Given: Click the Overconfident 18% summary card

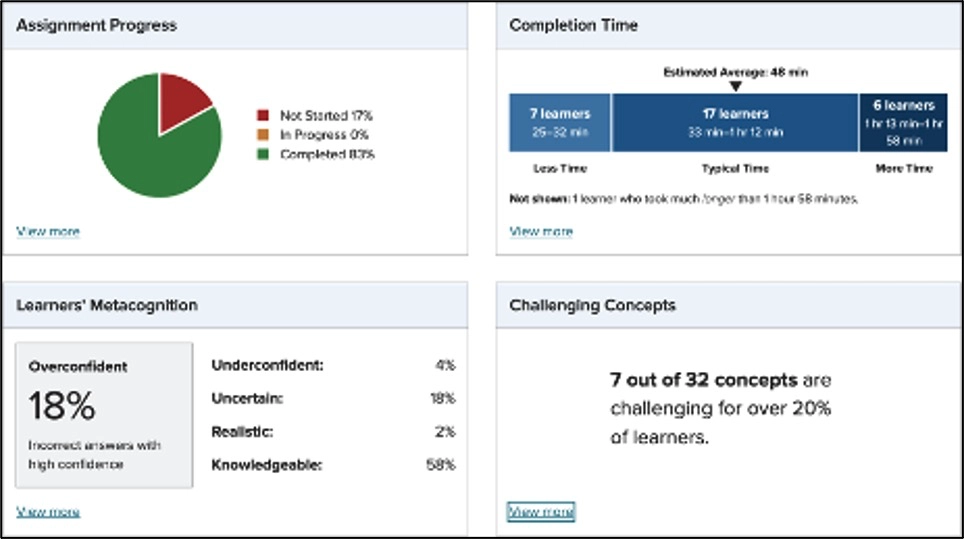Looking at the screenshot, I should (104, 415).
